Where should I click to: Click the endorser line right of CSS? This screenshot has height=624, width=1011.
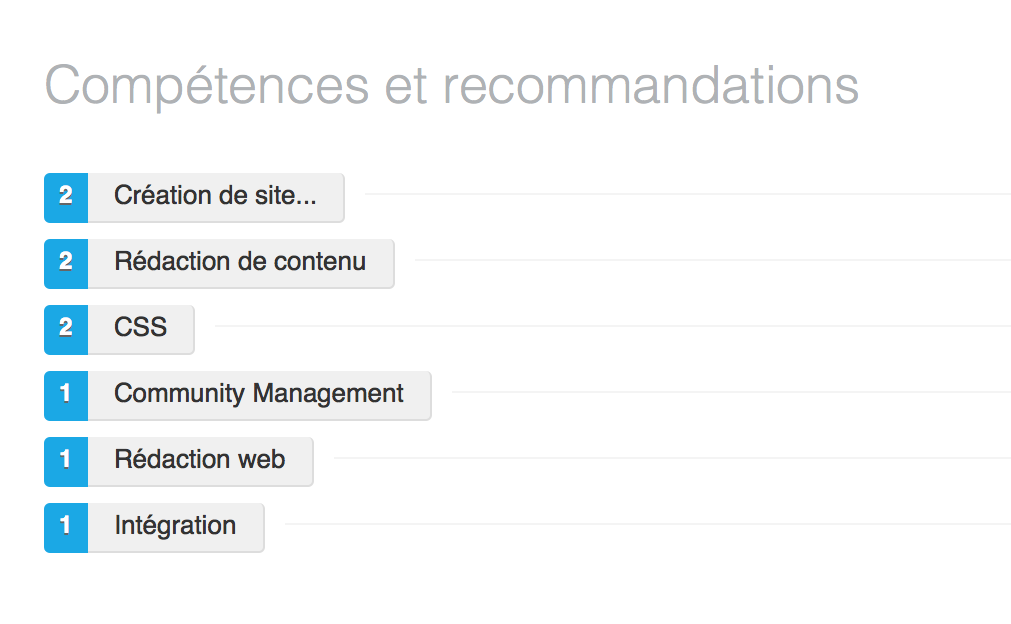[613, 326]
